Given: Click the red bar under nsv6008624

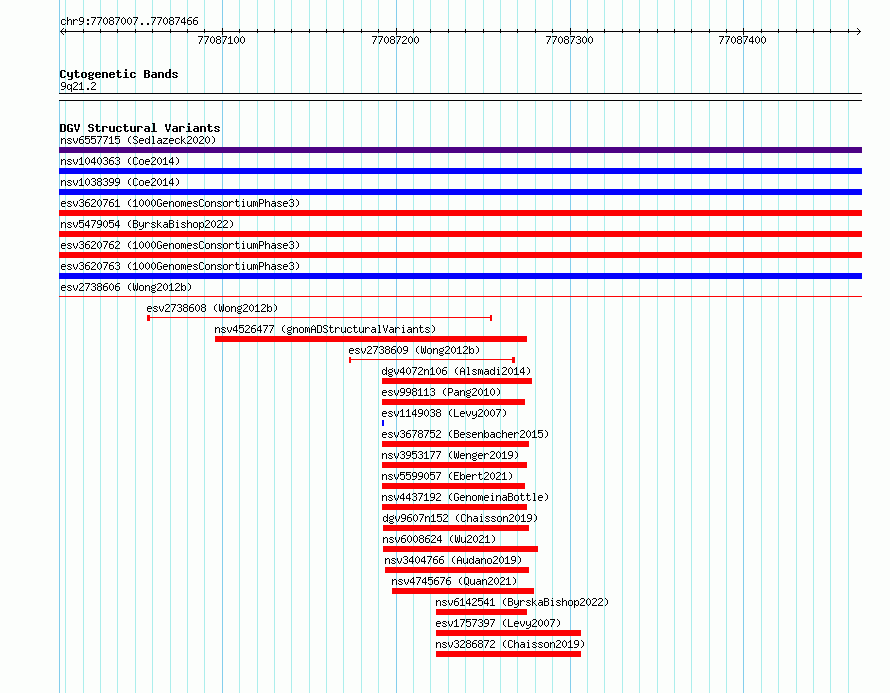Looking at the screenshot, I should click(x=460, y=549).
